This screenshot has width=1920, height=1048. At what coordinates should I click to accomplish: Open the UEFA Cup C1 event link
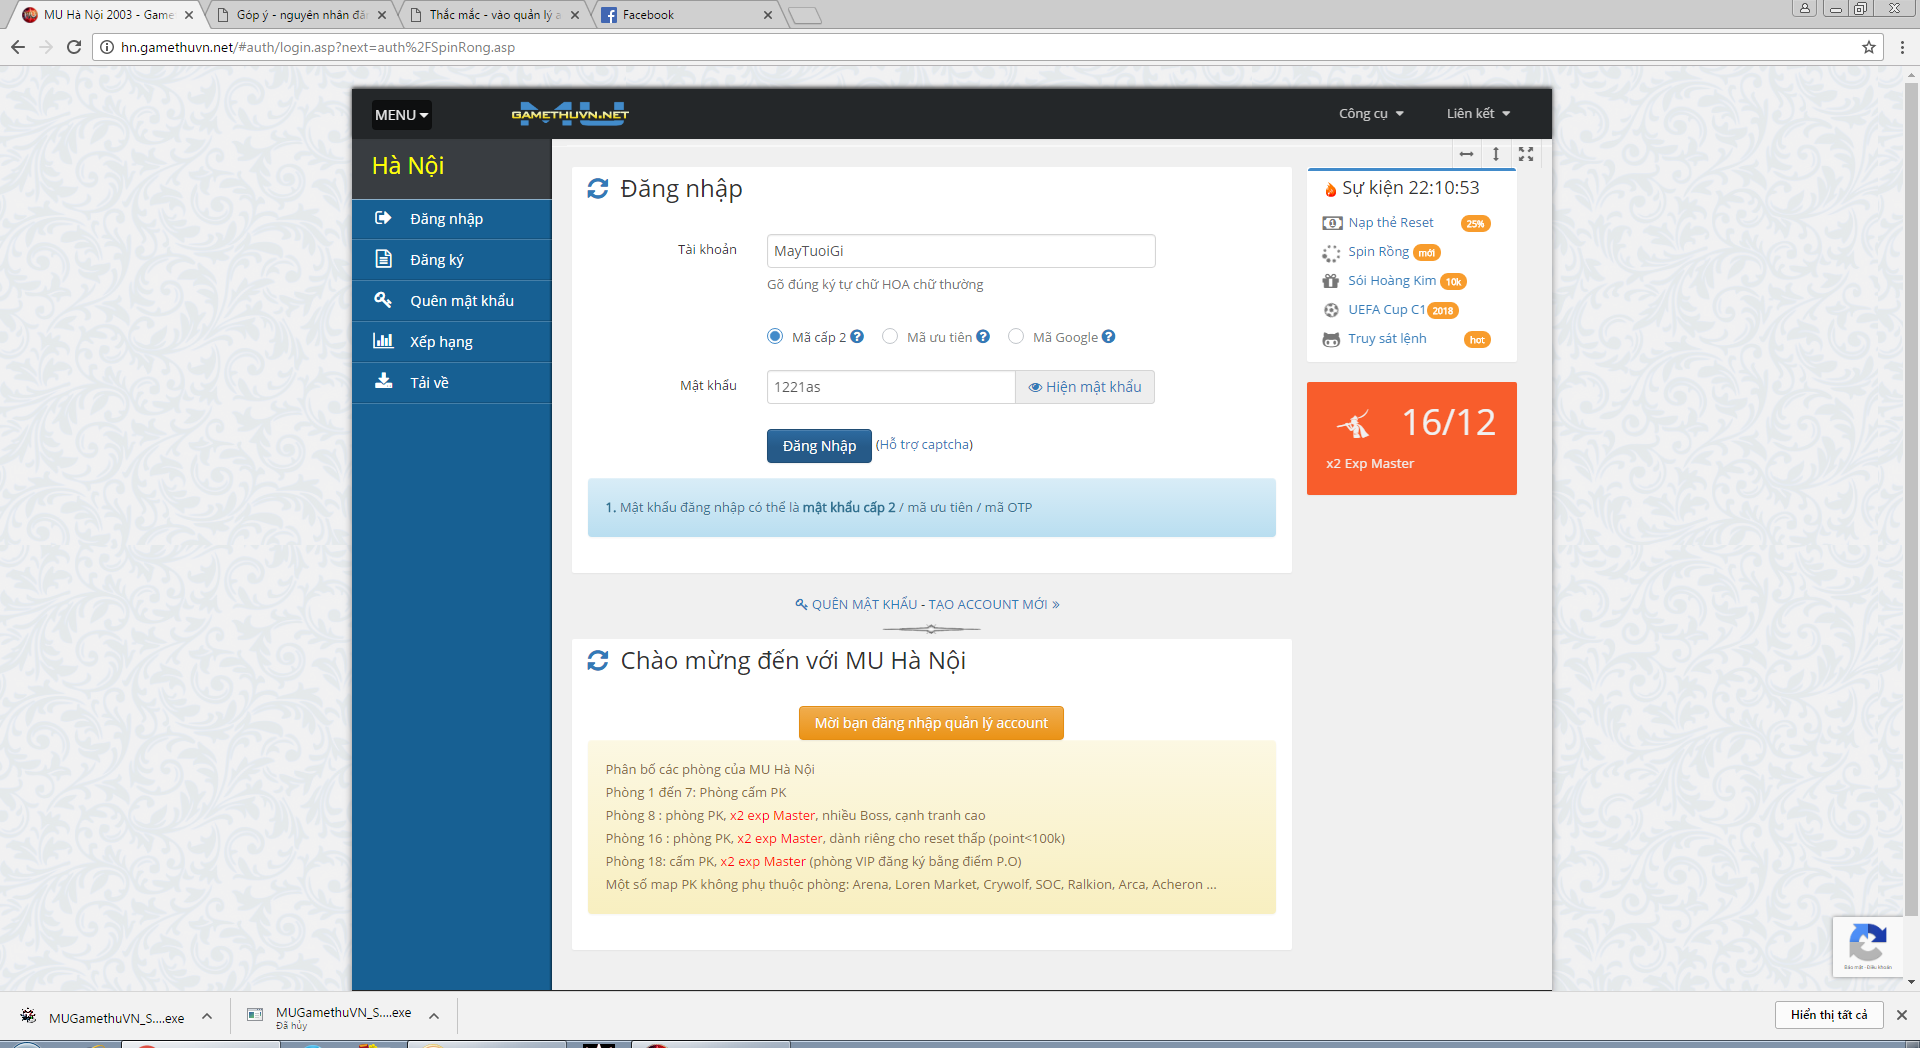1386,310
